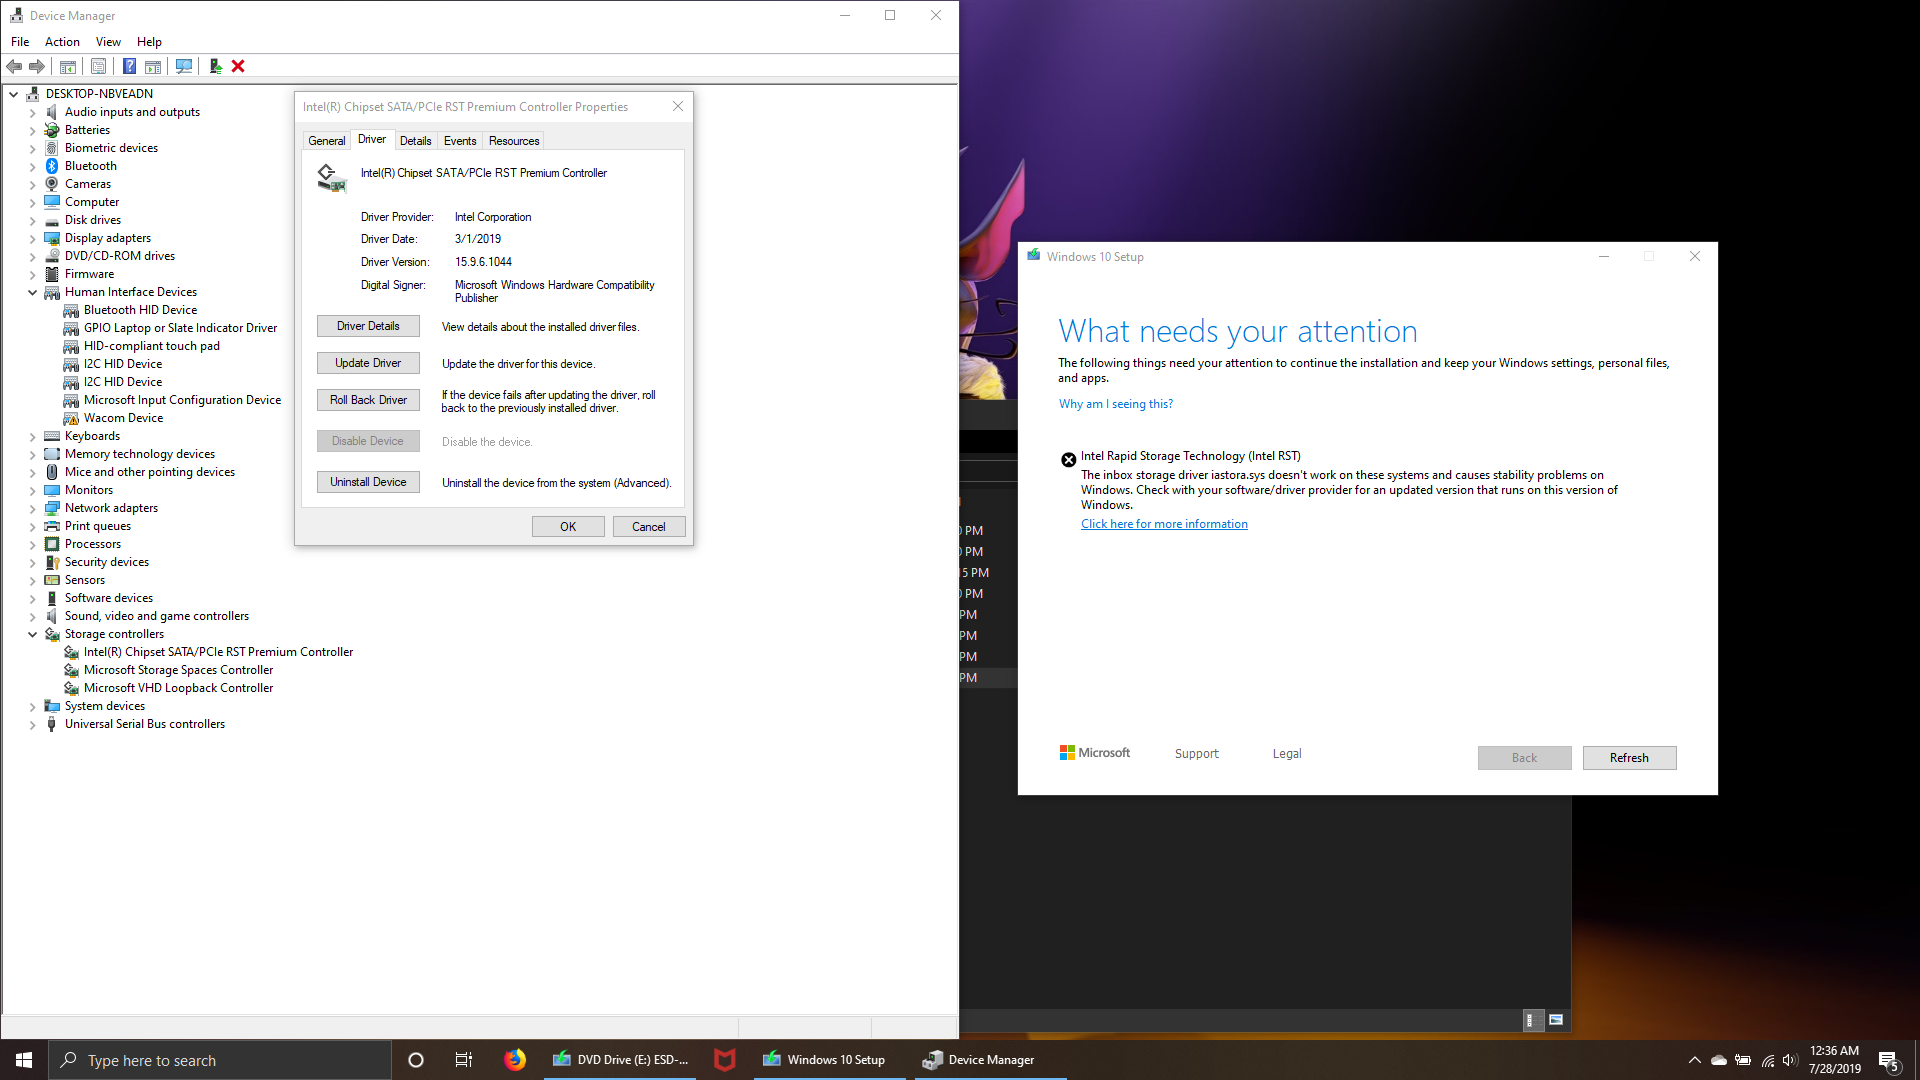Open the View menu
This screenshot has height=1080, width=1920.
coord(108,42)
